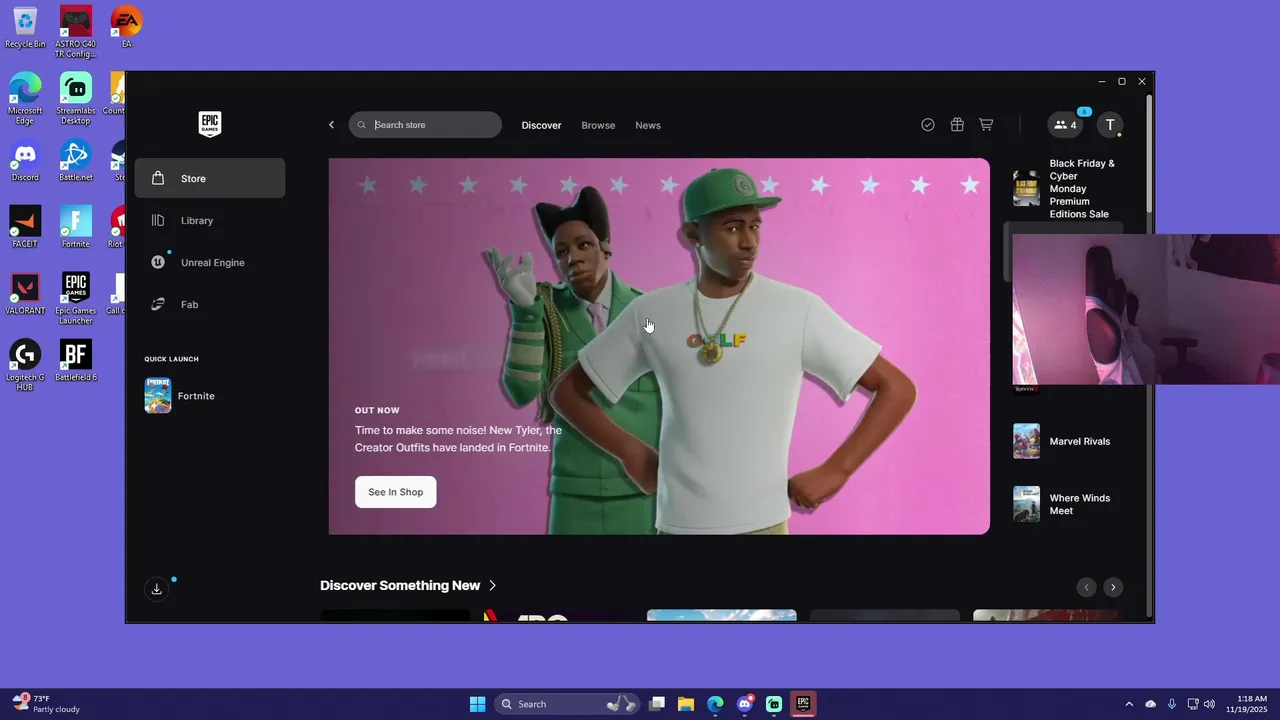Select the Microsoft Edge desktop shortcut
Screen dimensions: 1280x720
point(25,99)
